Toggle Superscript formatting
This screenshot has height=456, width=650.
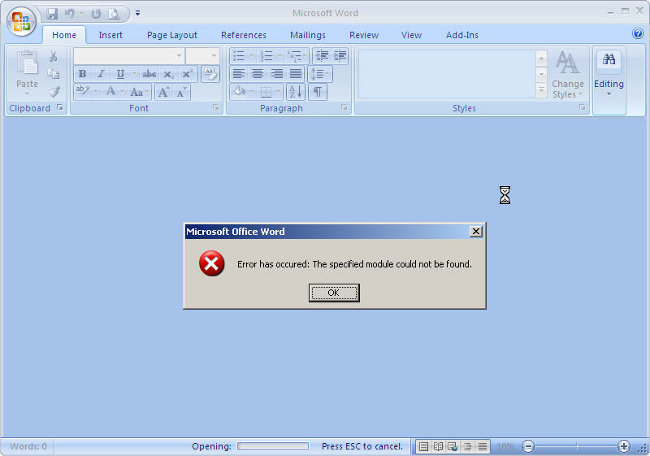(187, 74)
